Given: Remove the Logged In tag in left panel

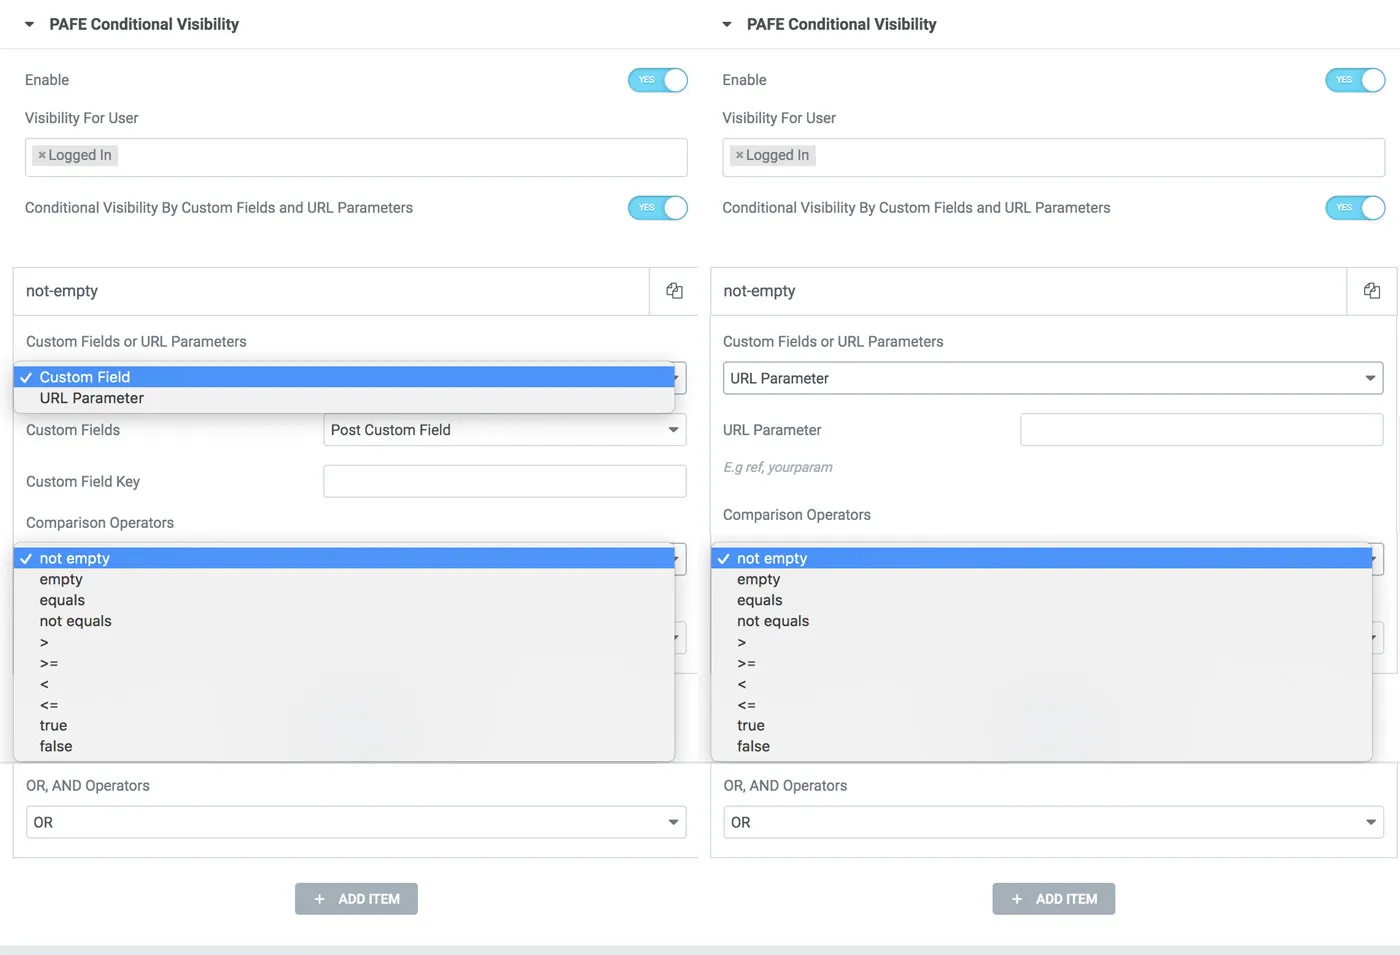Looking at the screenshot, I should click(x=41, y=155).
